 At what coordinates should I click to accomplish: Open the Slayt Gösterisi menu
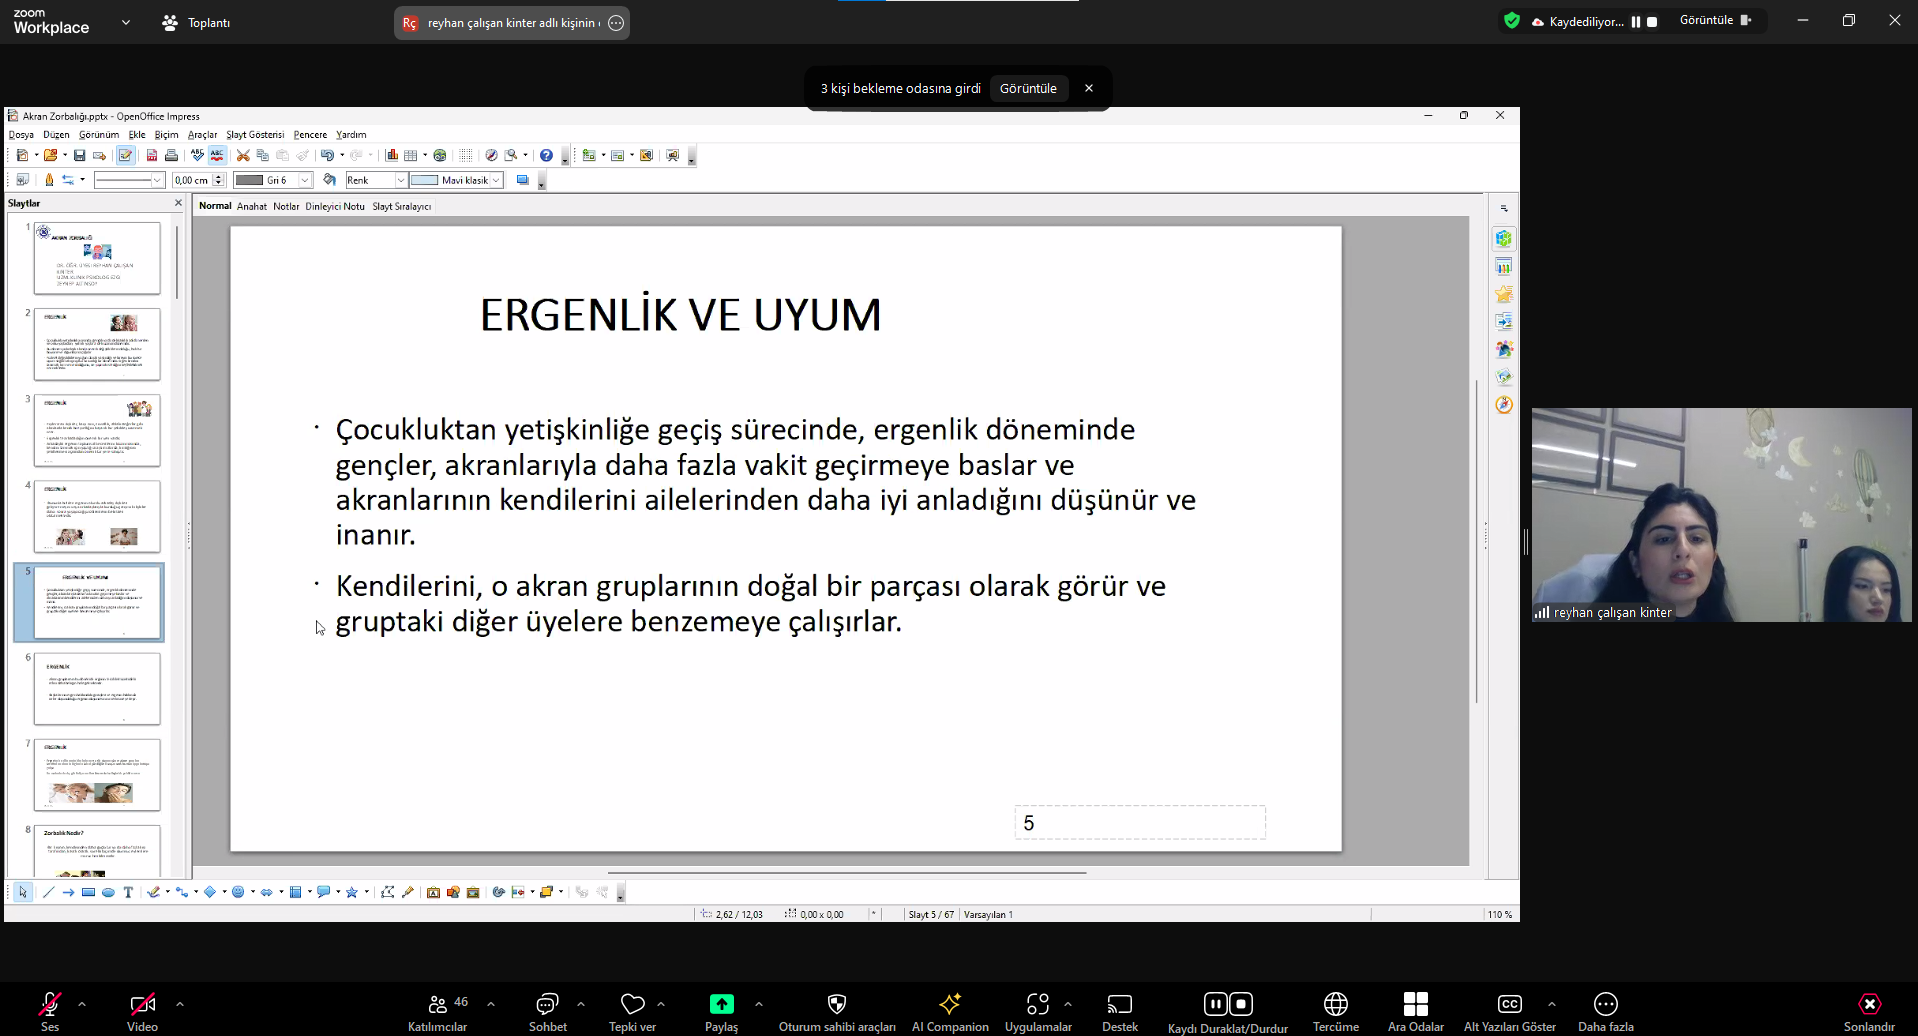pyautogui.click(x=255, y=134)
